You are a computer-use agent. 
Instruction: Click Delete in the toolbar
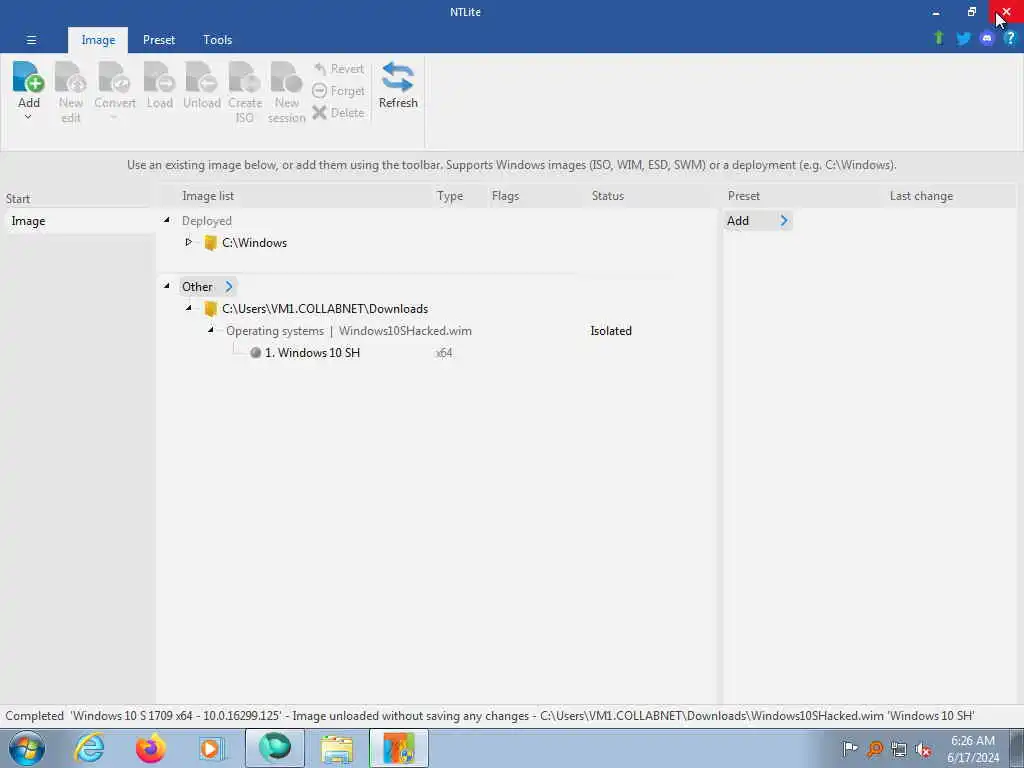(339, 113)
